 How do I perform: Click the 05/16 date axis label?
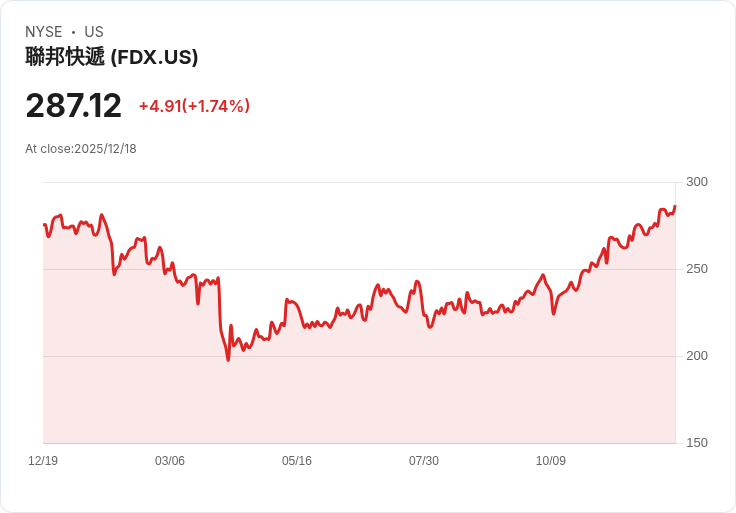(297, 461)
